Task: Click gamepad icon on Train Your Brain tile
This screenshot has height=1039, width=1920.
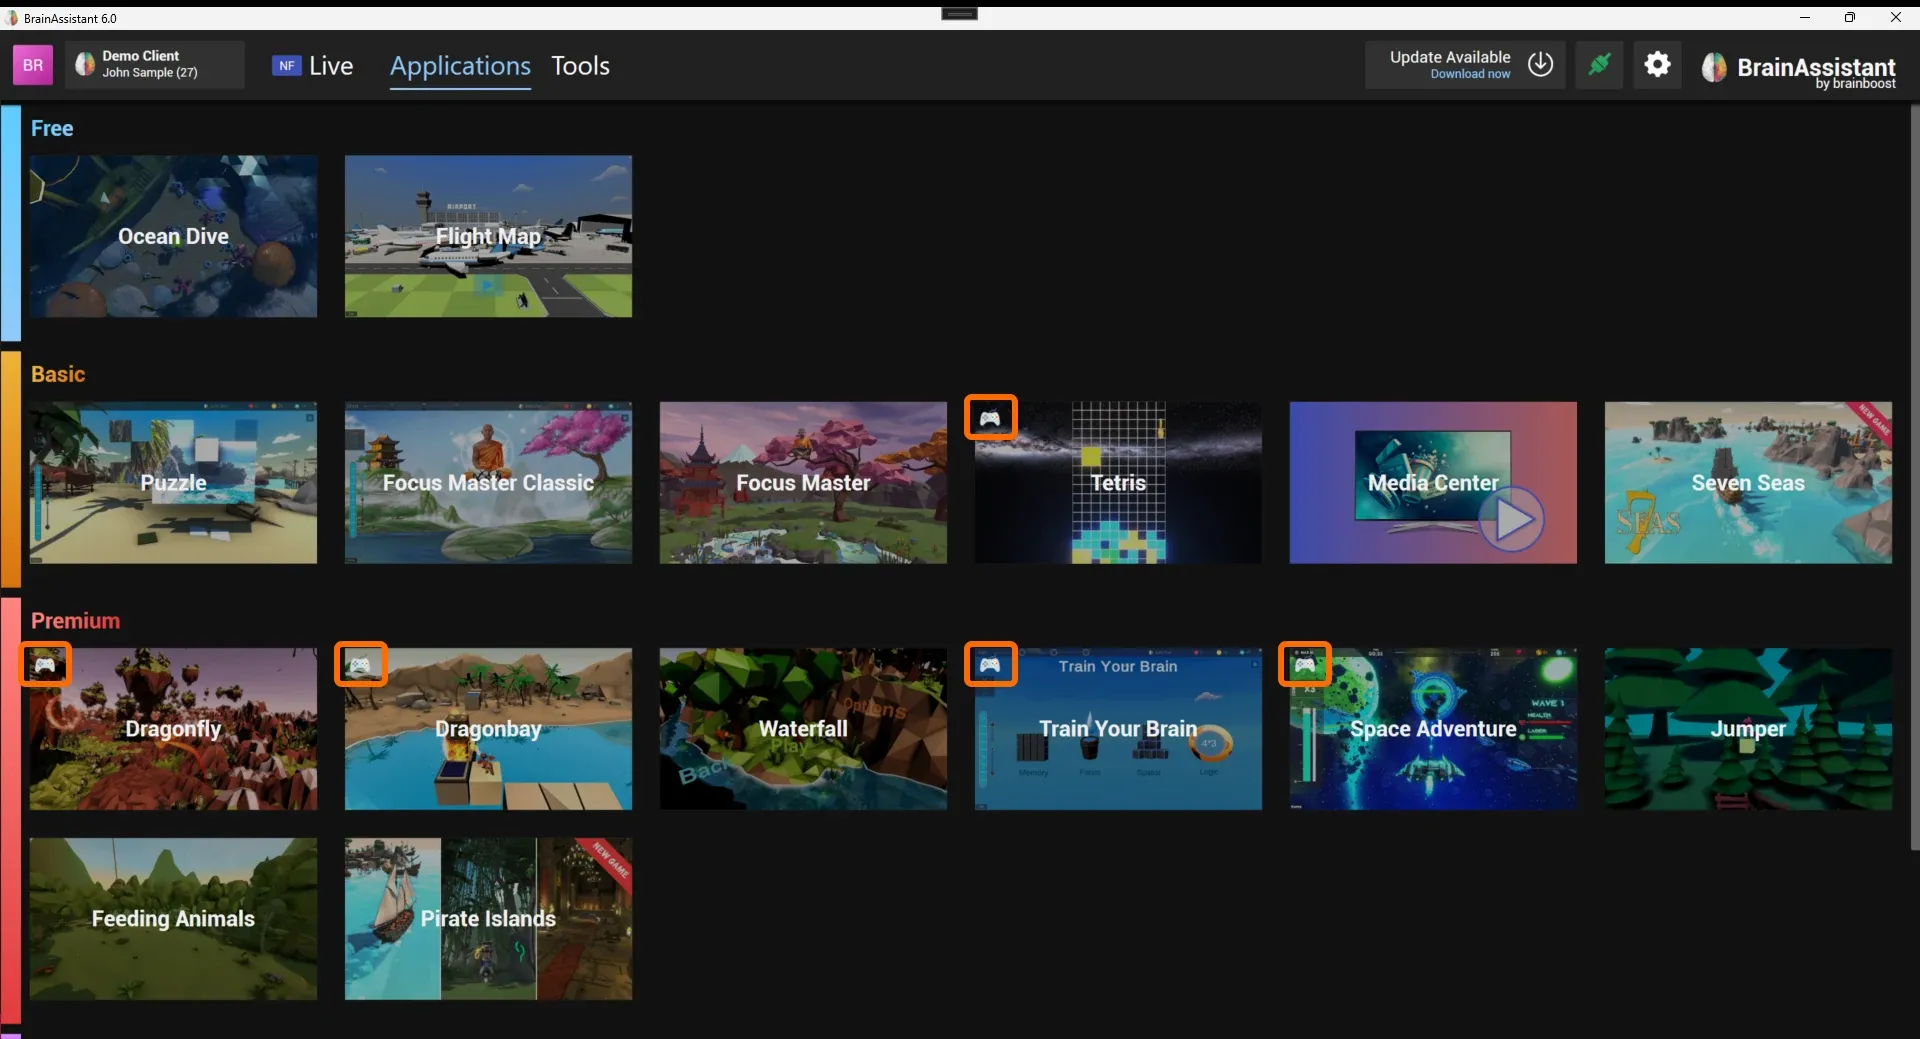Action: coord(990,664)
